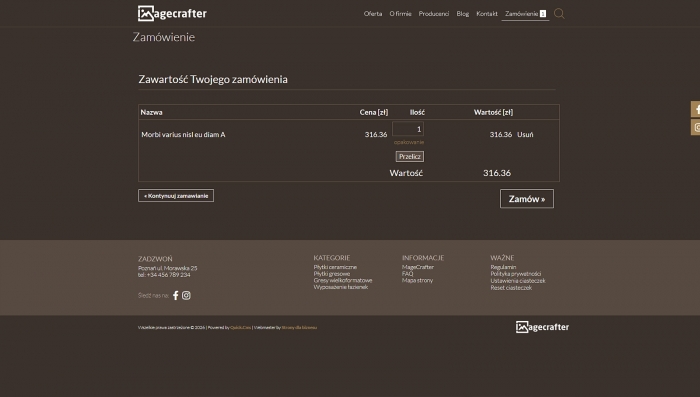The height and width of the screenshot is (397, 700).
Task: Click the Zawartość Twojego zamówienia heading
Action: point(213,79)
